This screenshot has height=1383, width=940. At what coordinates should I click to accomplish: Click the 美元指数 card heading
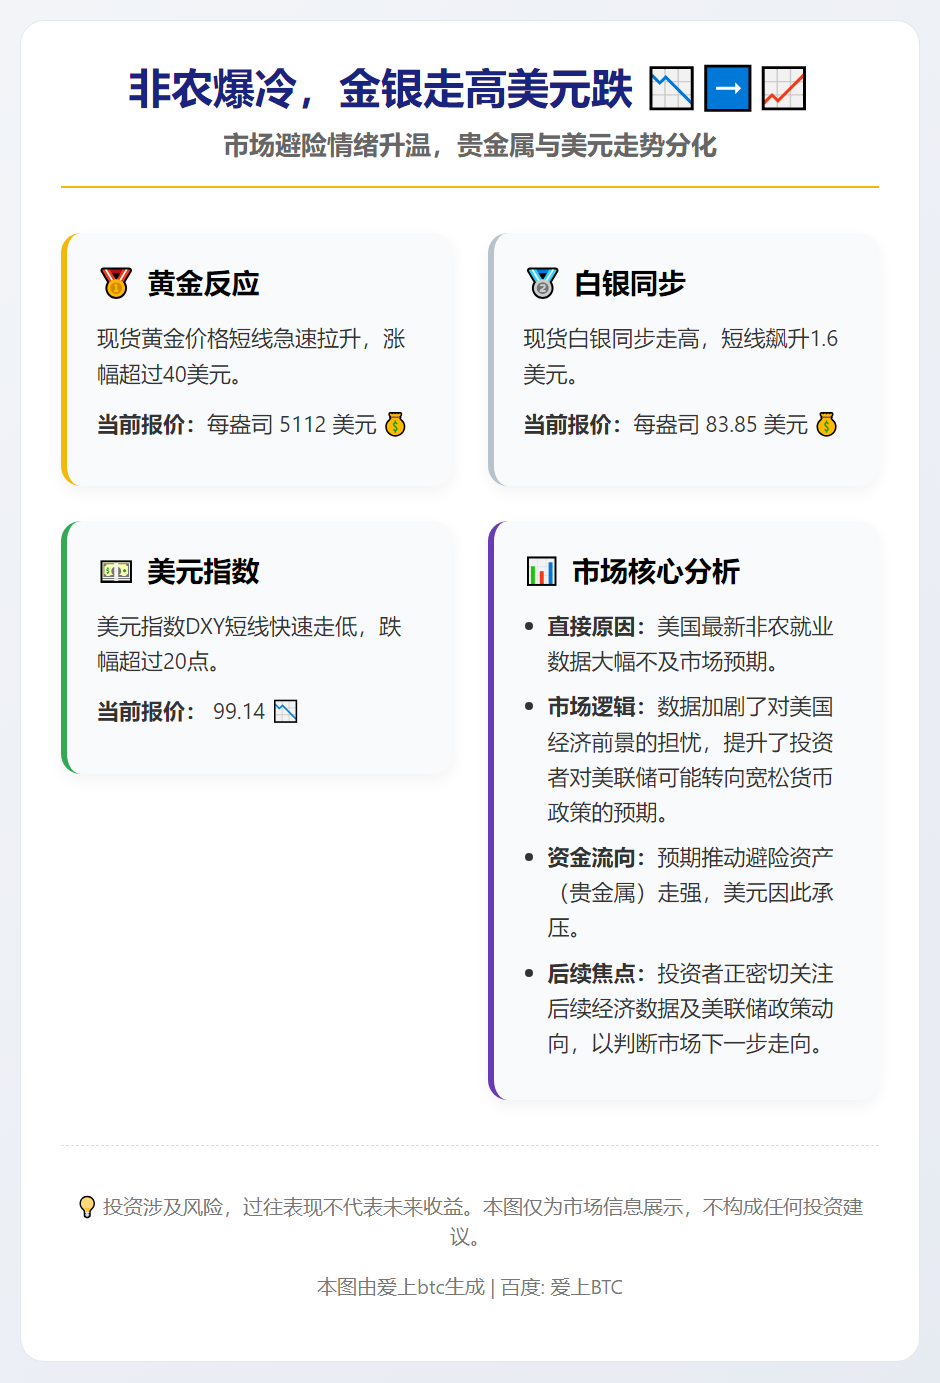(204, 571)
